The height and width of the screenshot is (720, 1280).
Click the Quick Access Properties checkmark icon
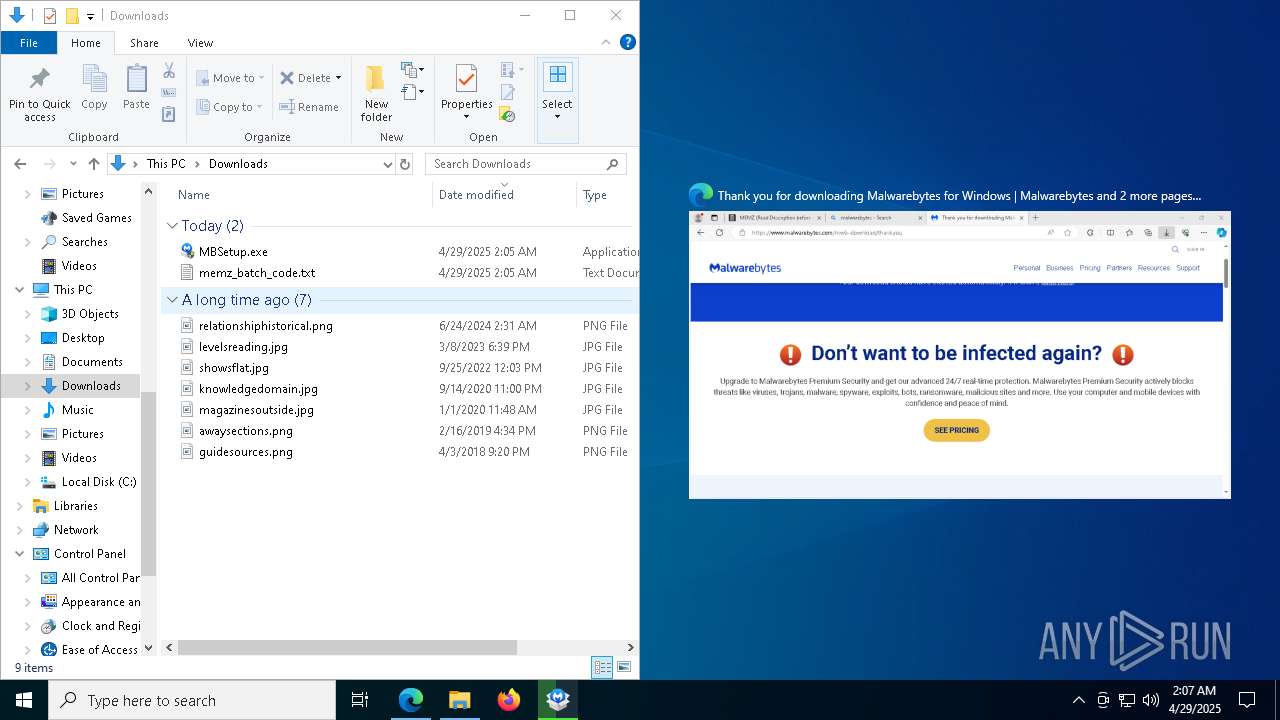pos(50,16)
